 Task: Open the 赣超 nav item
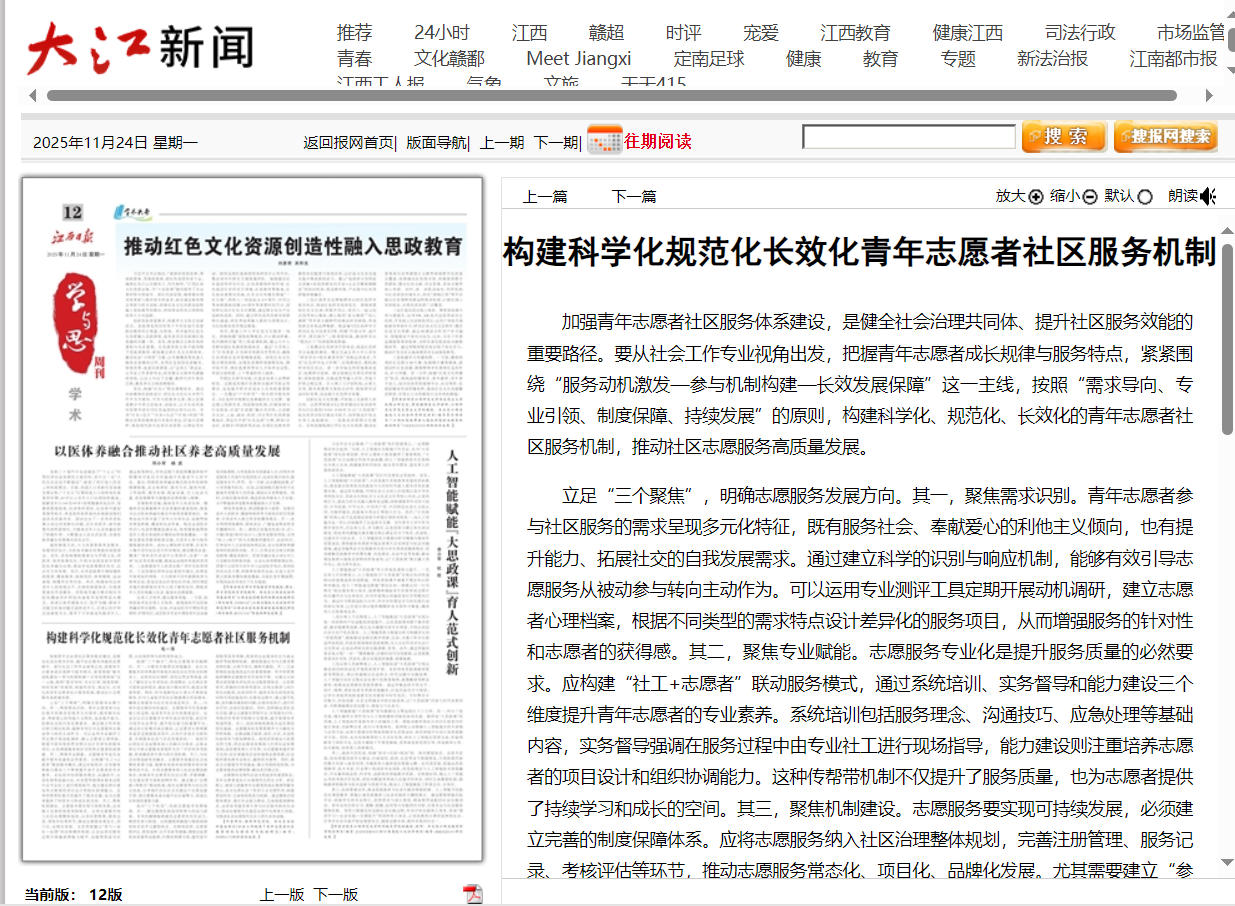(x=606, y=32)
